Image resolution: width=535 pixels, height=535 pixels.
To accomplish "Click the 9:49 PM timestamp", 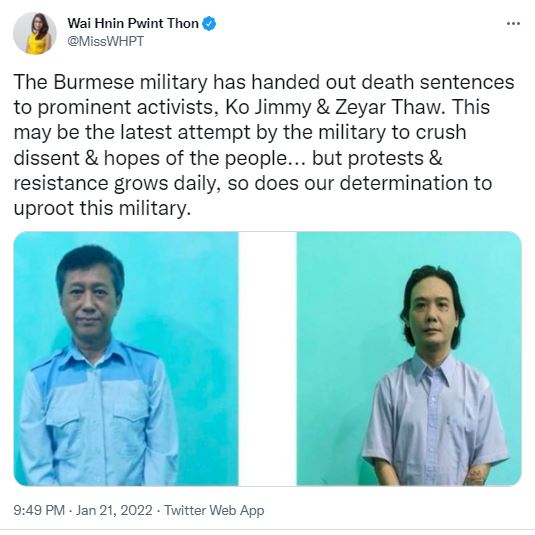I will tap(39, 510).
